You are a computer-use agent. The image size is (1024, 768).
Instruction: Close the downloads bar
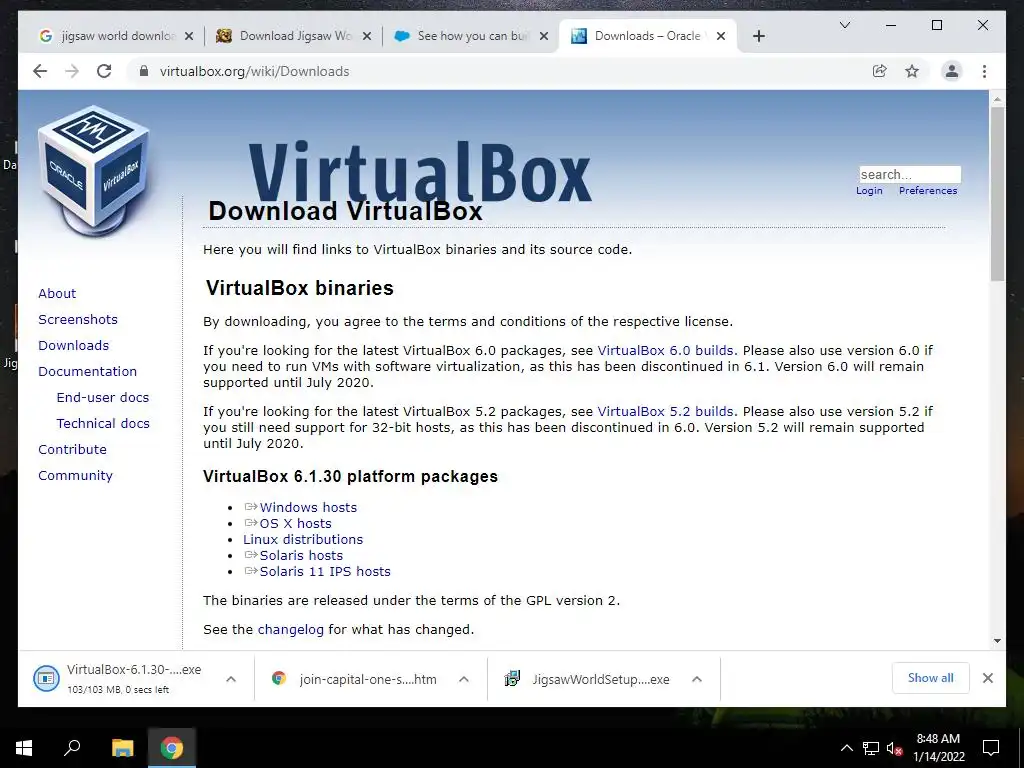pos(987,678)
